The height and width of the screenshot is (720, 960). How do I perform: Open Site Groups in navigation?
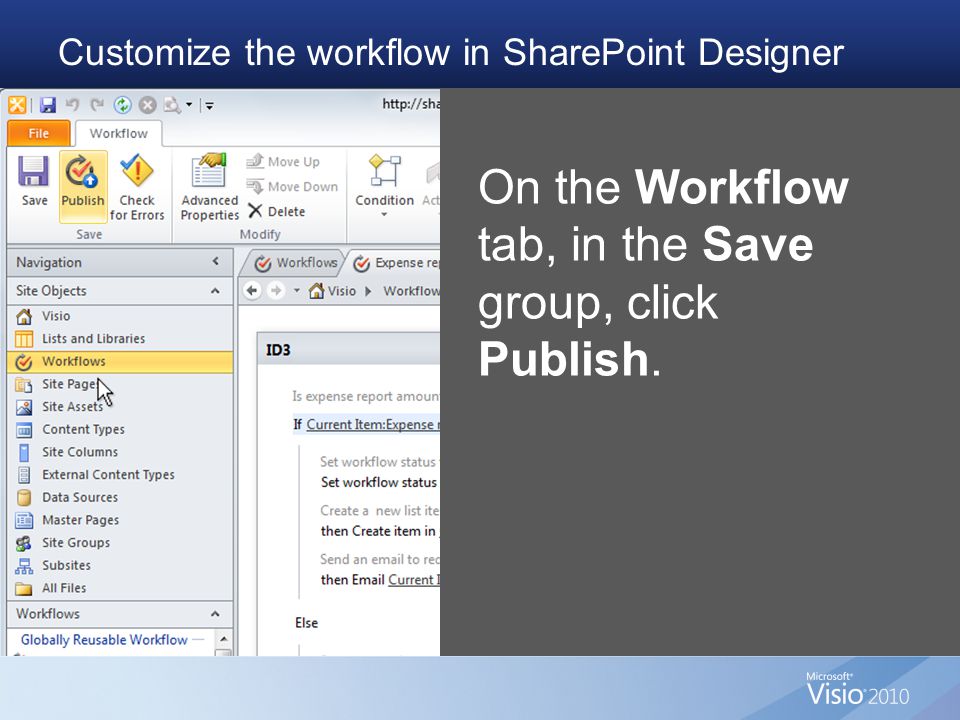pos(120,542)
